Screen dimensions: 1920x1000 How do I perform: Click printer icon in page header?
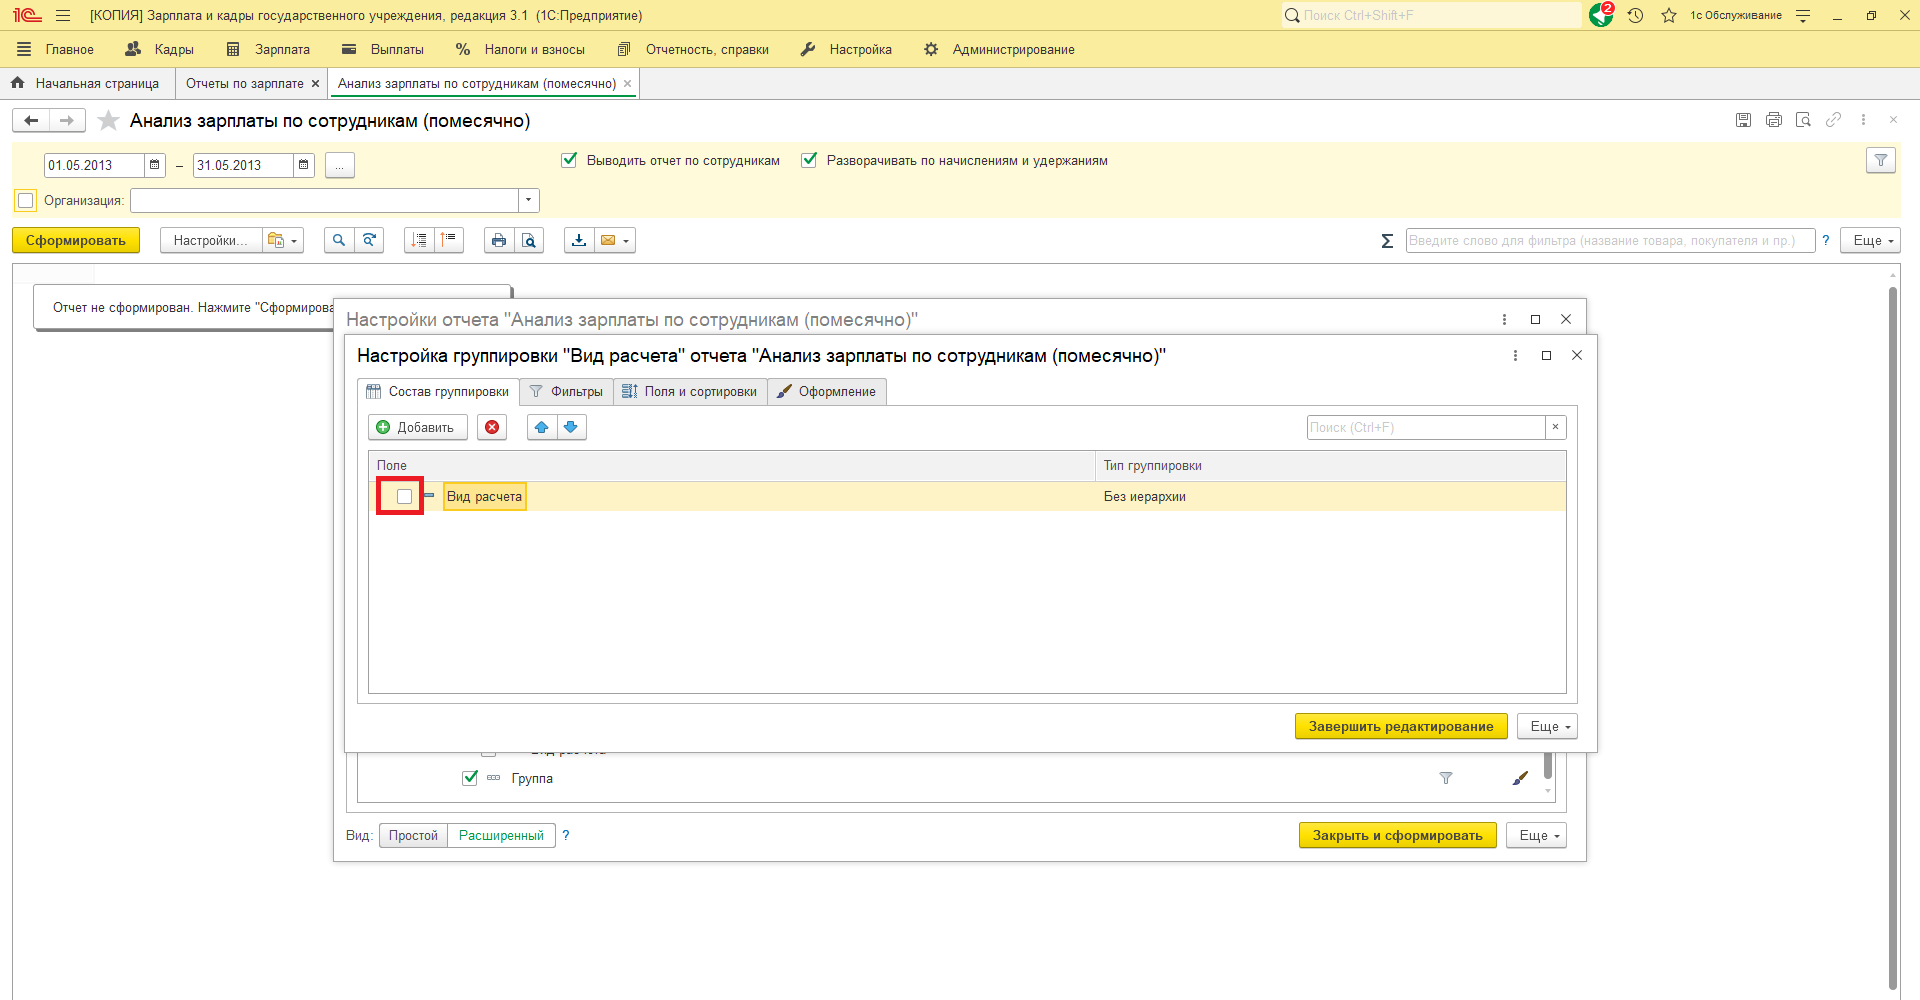point(1773,120)
